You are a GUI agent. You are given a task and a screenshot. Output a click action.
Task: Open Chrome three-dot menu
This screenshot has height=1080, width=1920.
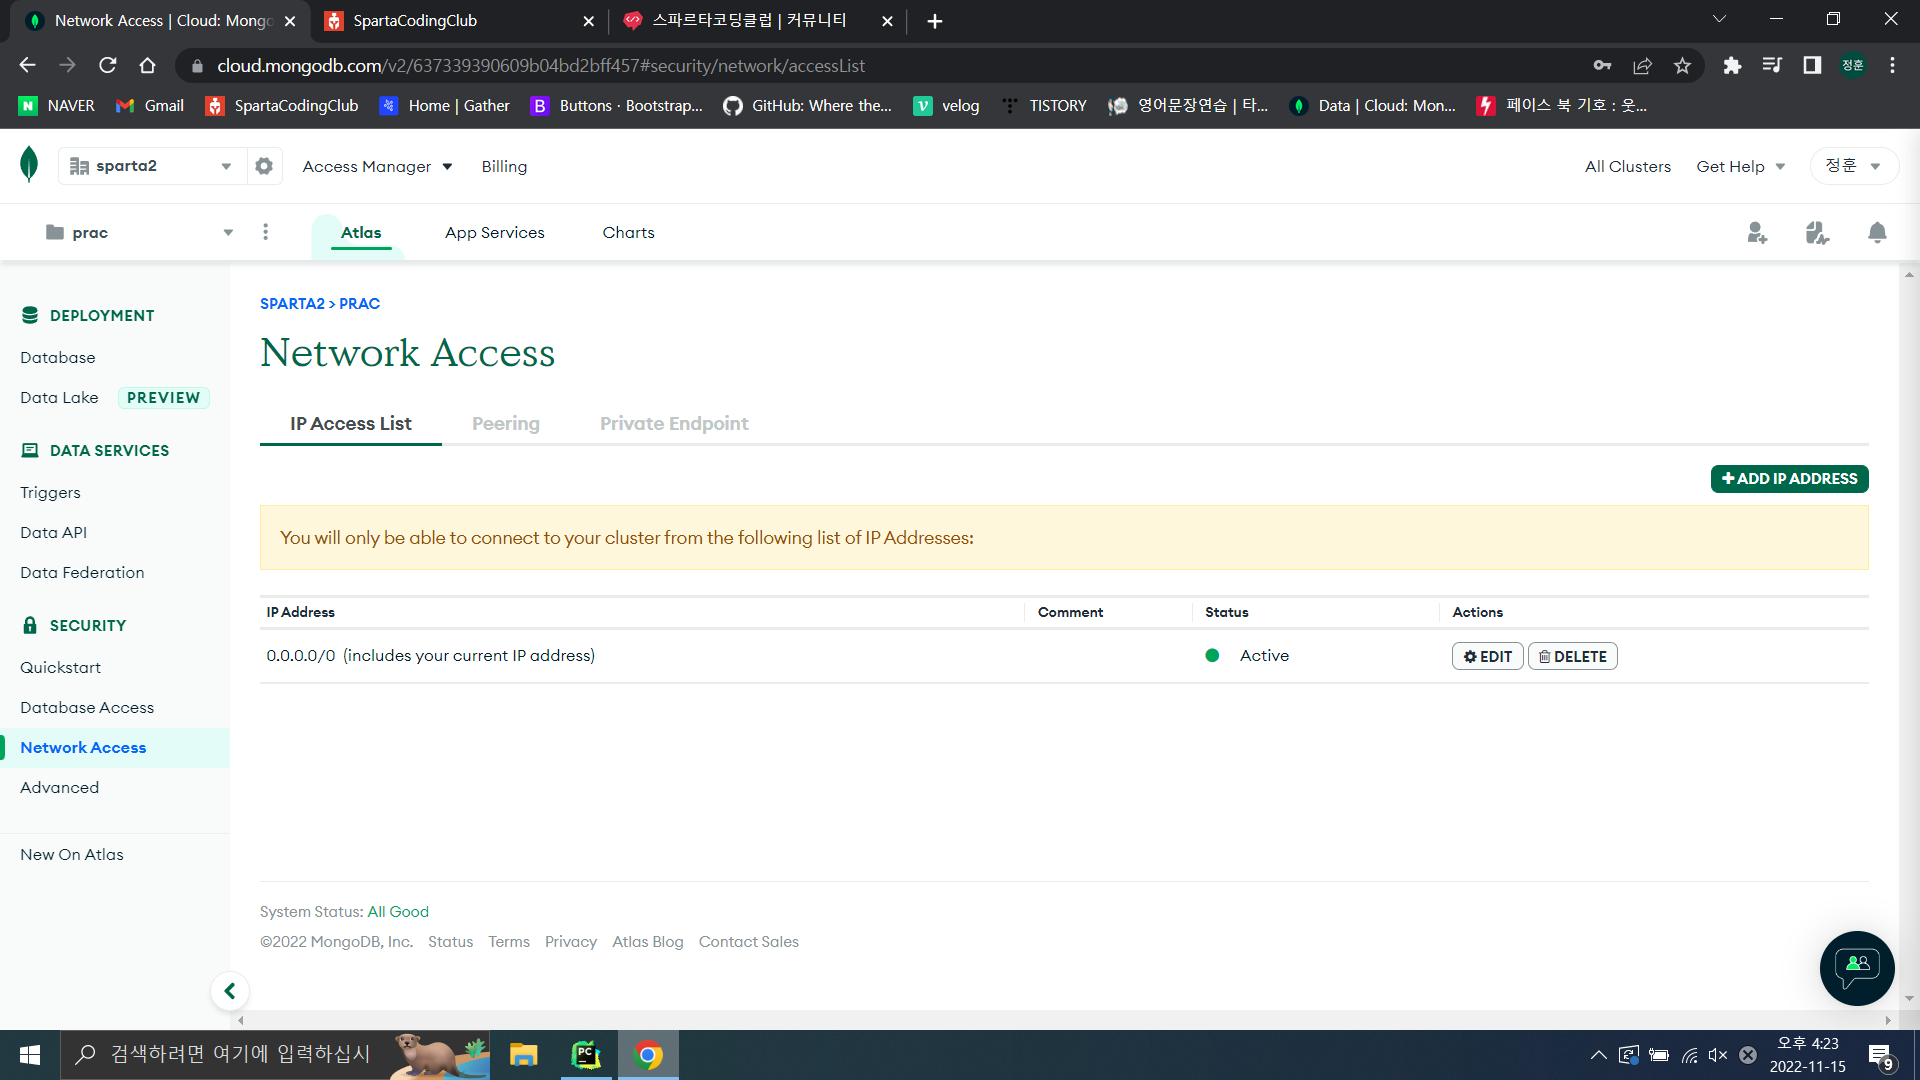[1892, 66]
